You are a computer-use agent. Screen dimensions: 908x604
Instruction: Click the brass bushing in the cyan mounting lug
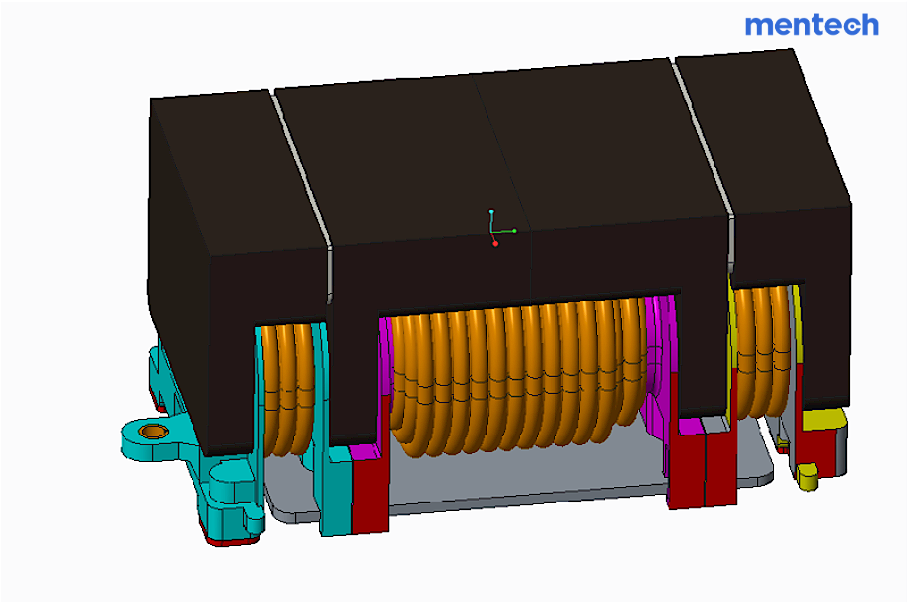[153, 432]
